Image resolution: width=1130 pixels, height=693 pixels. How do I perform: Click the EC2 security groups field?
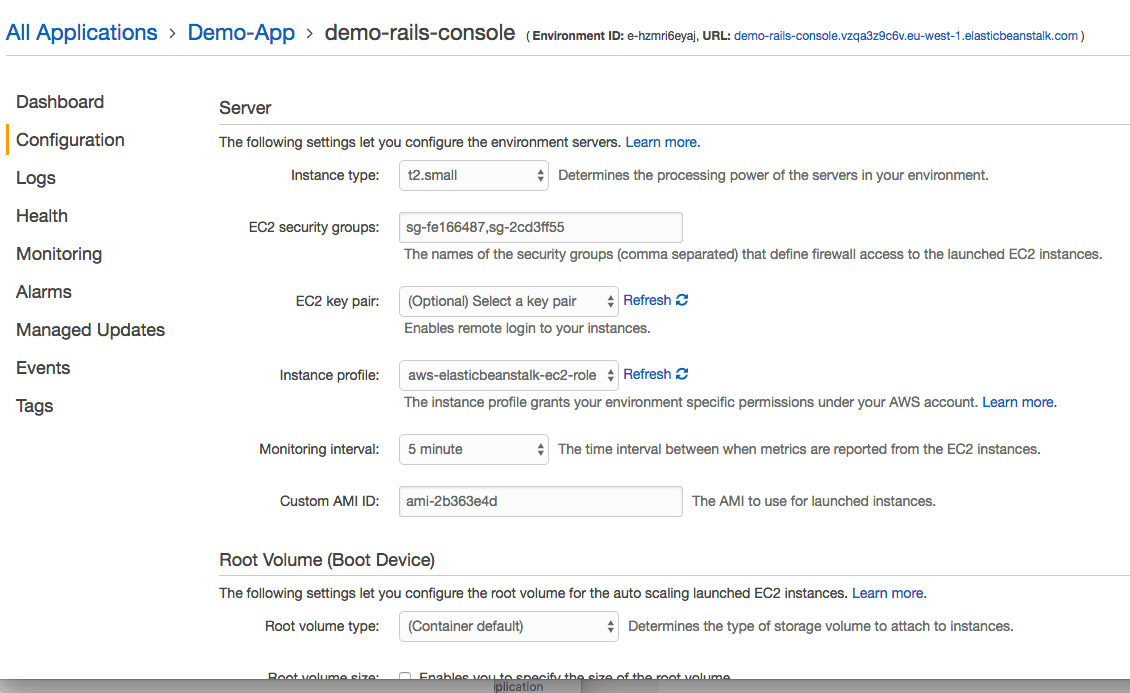[x=540, y=227]
